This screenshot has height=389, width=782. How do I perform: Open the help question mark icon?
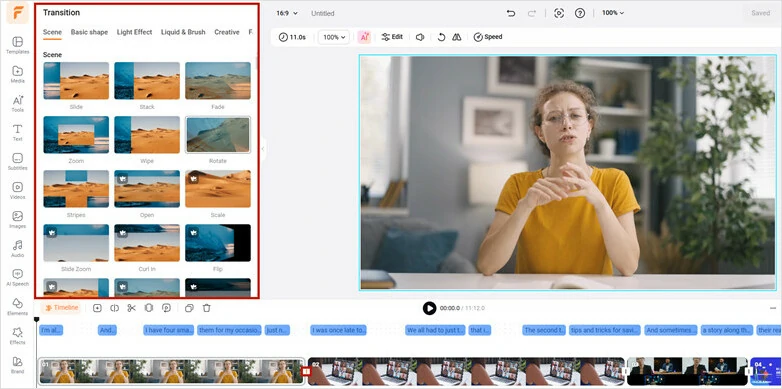(580, 13)
